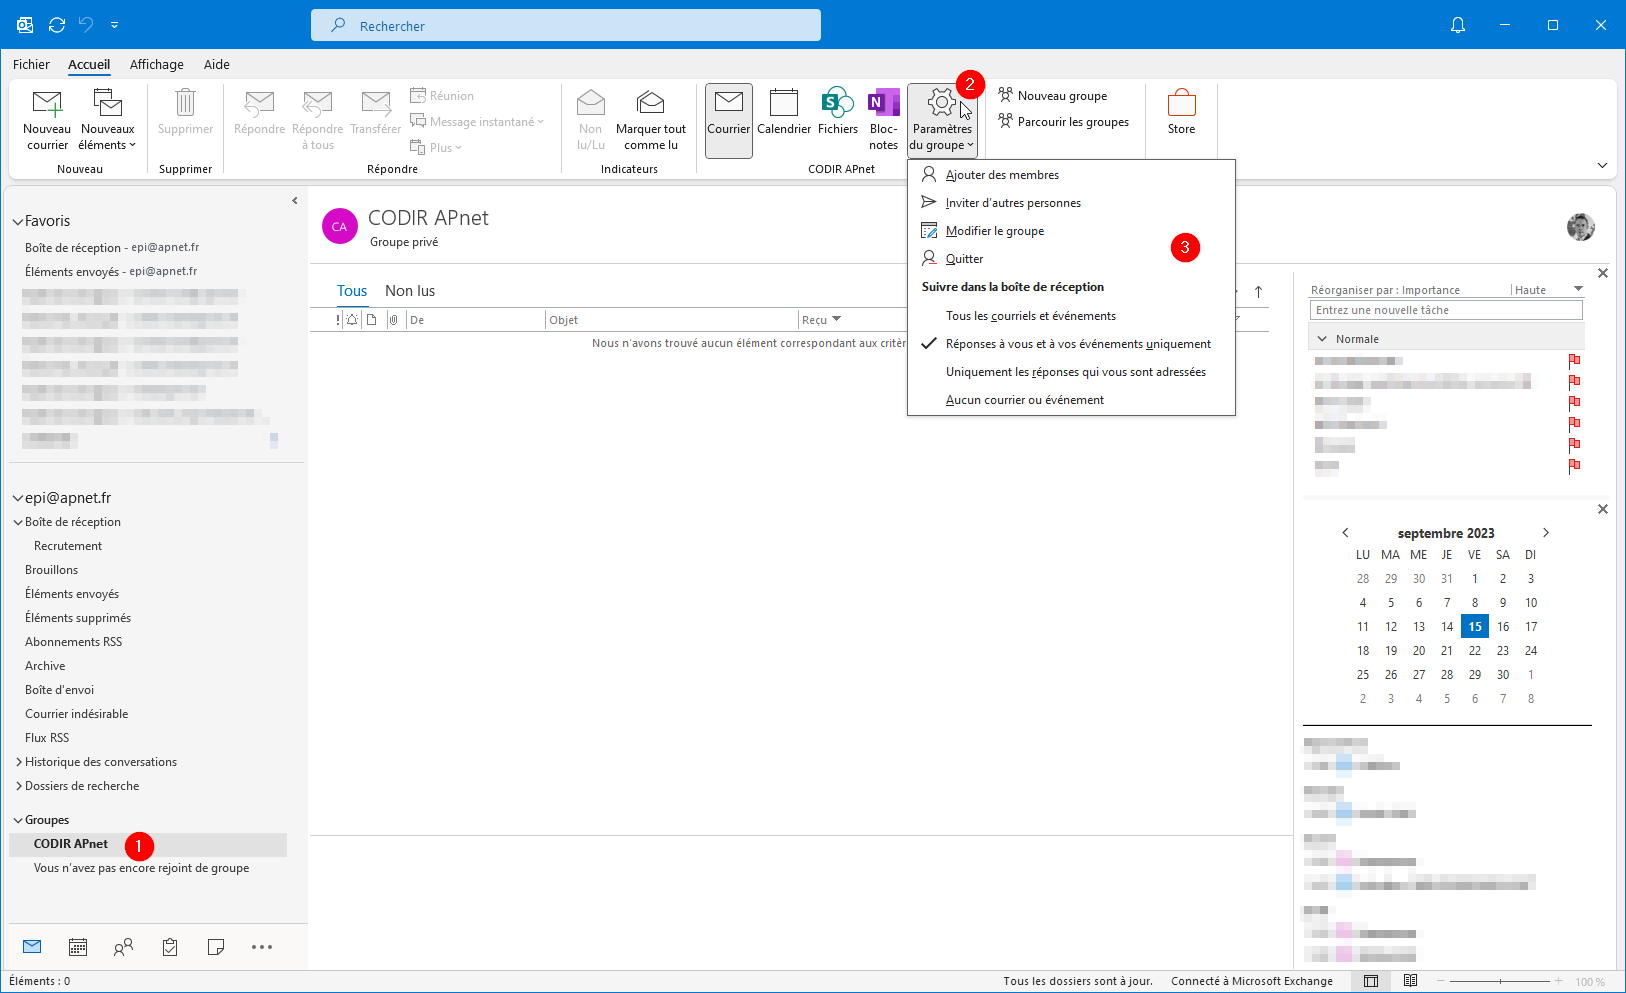The height and width of the screenshot is (993, 1626).
Task: Open group Fichiers SharePoint icon
Action: (837, 103)
